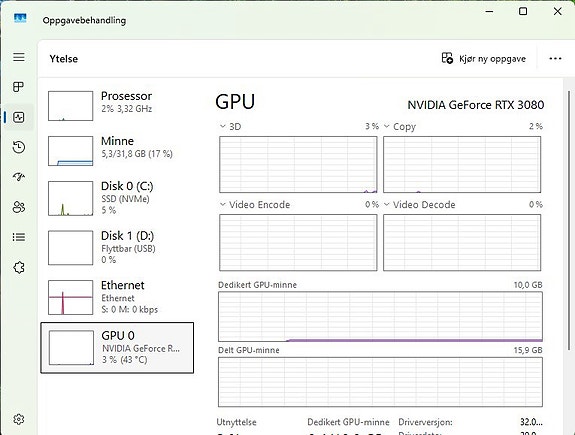The height and width of the screenshot is (435, 575).
Task: Select Ethernet performance item
Action: click(x=117, y=297)
